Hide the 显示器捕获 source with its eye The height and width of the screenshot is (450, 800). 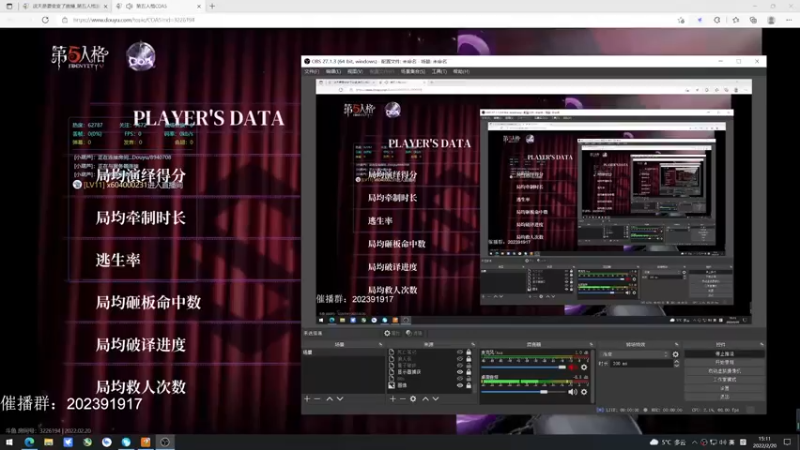tap(460, 372)
